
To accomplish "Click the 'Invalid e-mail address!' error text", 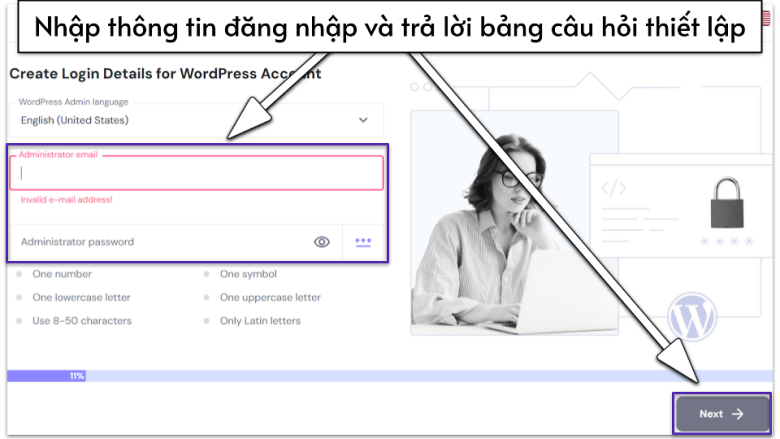I will click(x=67, y=200).
